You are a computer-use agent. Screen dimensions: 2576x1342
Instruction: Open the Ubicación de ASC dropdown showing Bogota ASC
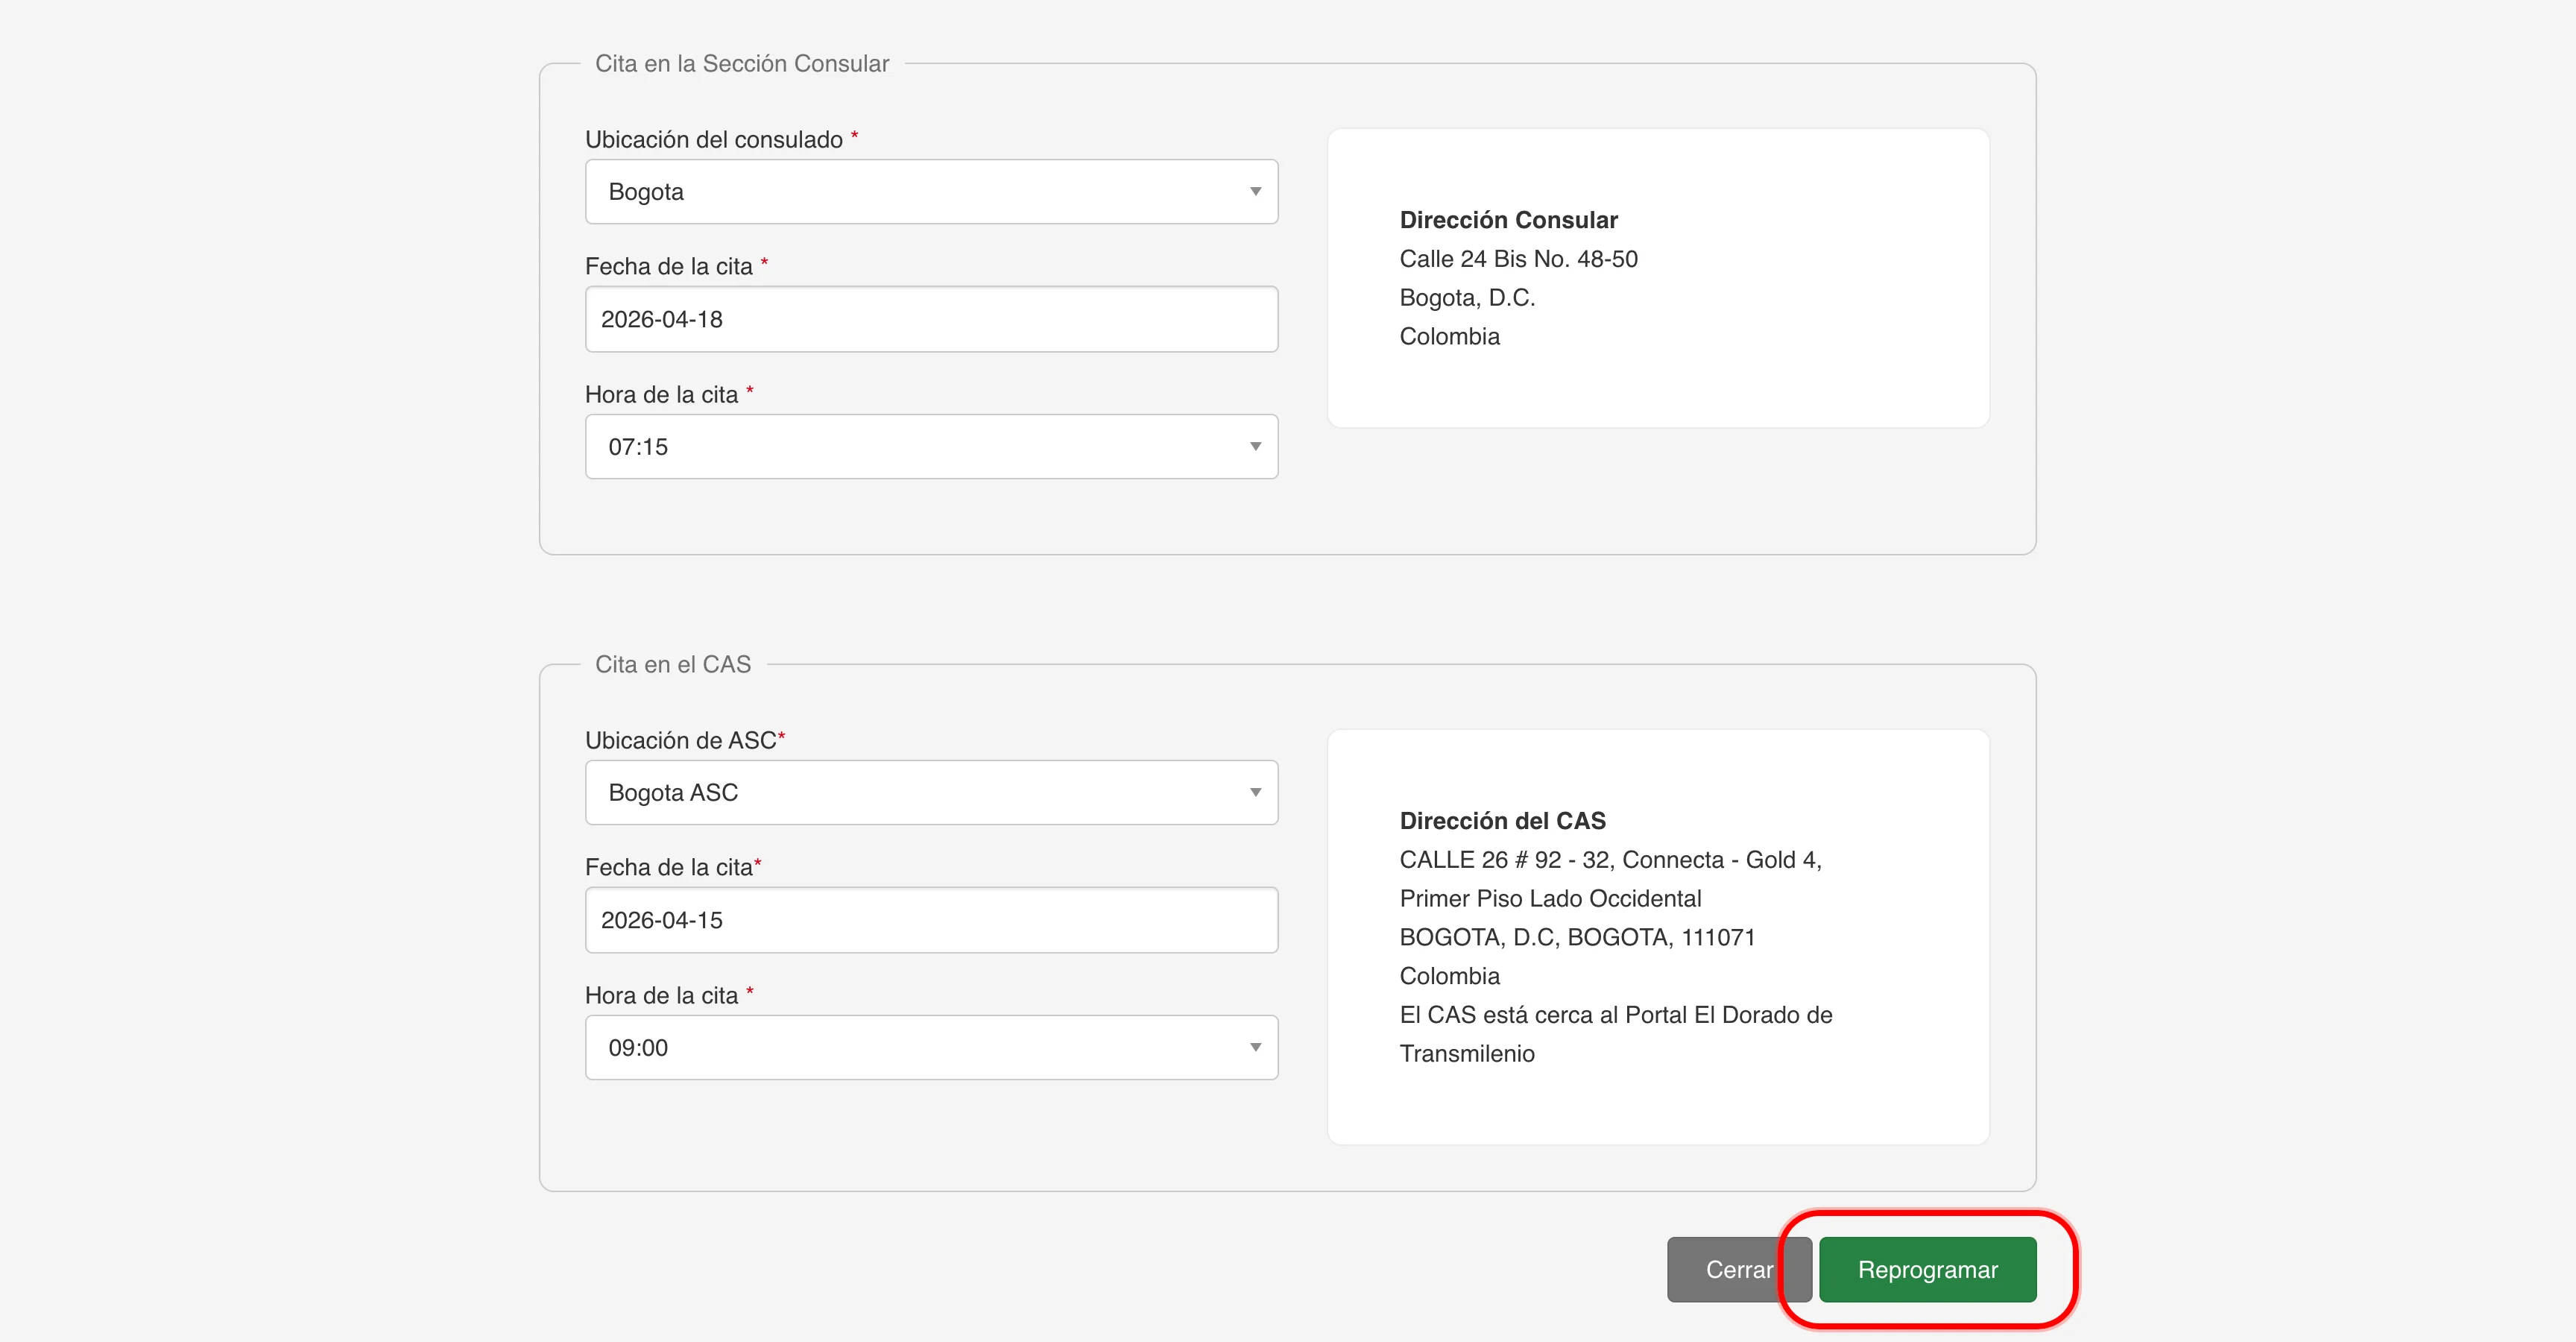click(x=931, y=793)
